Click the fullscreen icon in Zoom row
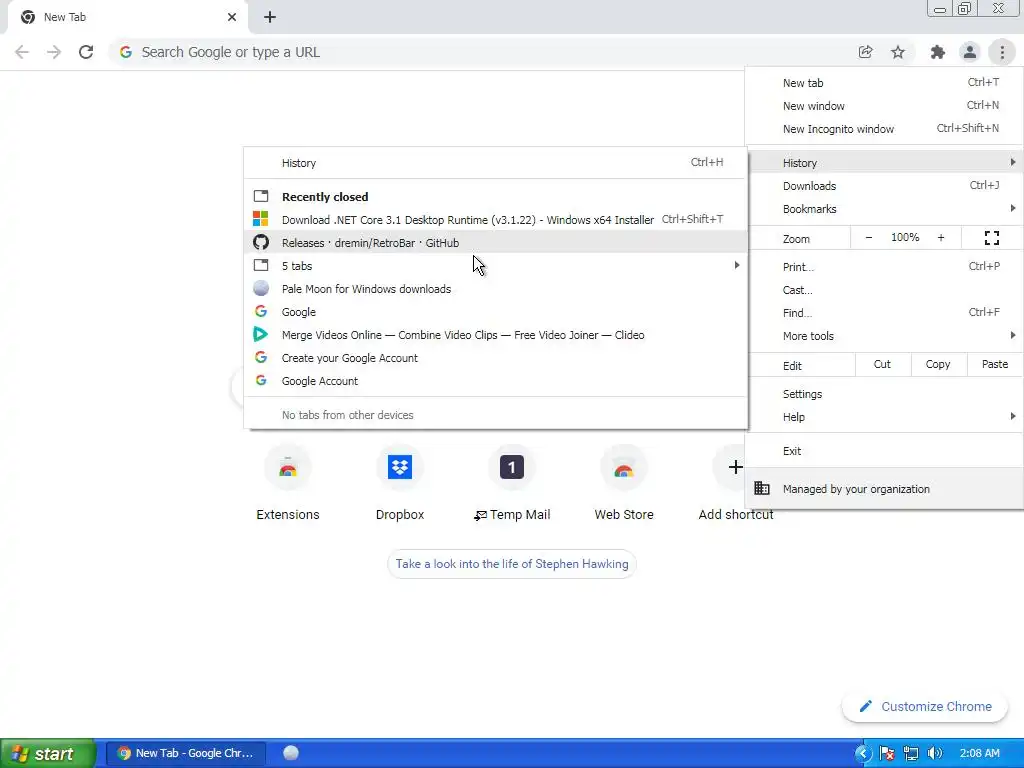The height and width of the screenshot is (768, 1024). tap(991, 238)
